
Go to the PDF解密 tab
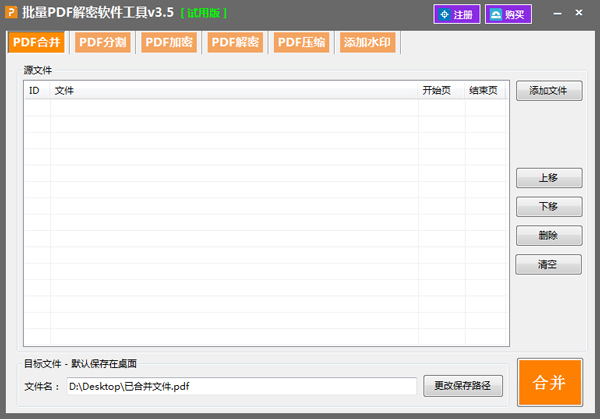235,42
